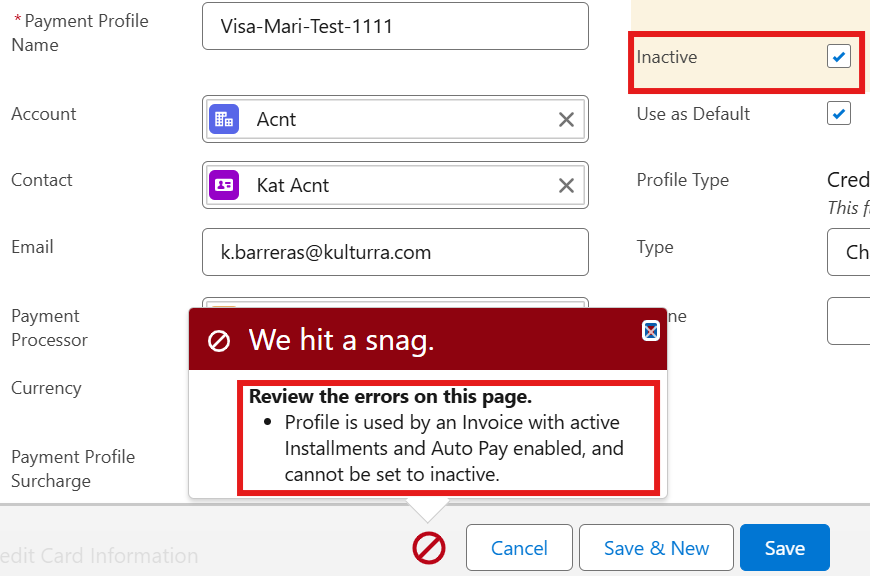This screenshot has width=870, height=576.
Task: Open the Type dropdown
Action: (850, 252)
